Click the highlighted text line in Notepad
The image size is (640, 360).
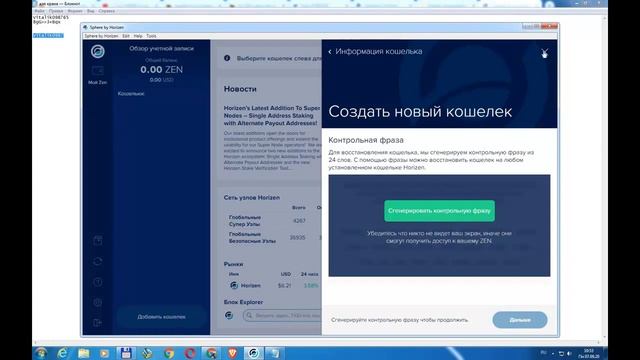[48, 36]
